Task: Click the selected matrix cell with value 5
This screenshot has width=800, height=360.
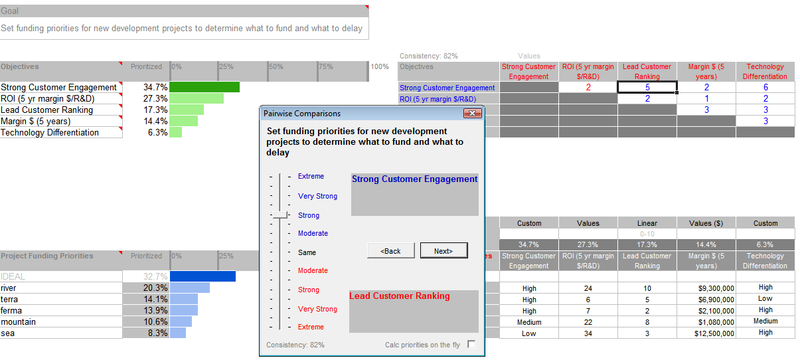Action: (x=647, y=87)
